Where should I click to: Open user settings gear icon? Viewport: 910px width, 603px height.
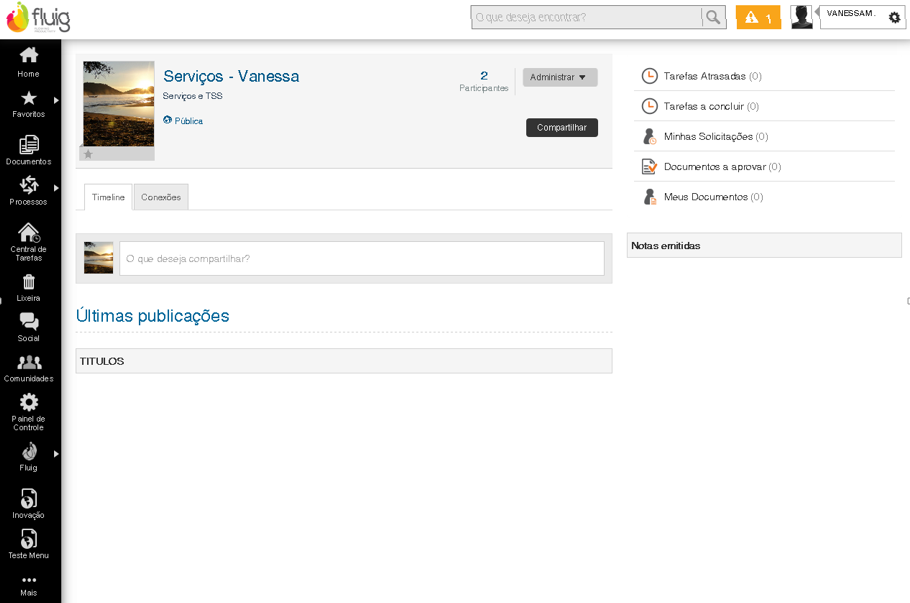[894, 18]
